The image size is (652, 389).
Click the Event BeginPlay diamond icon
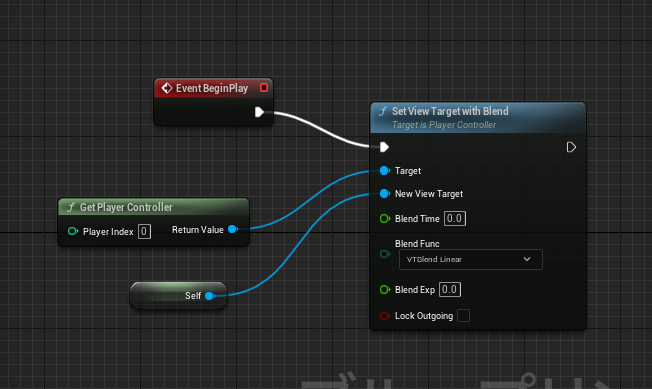(x=167, y=88)
